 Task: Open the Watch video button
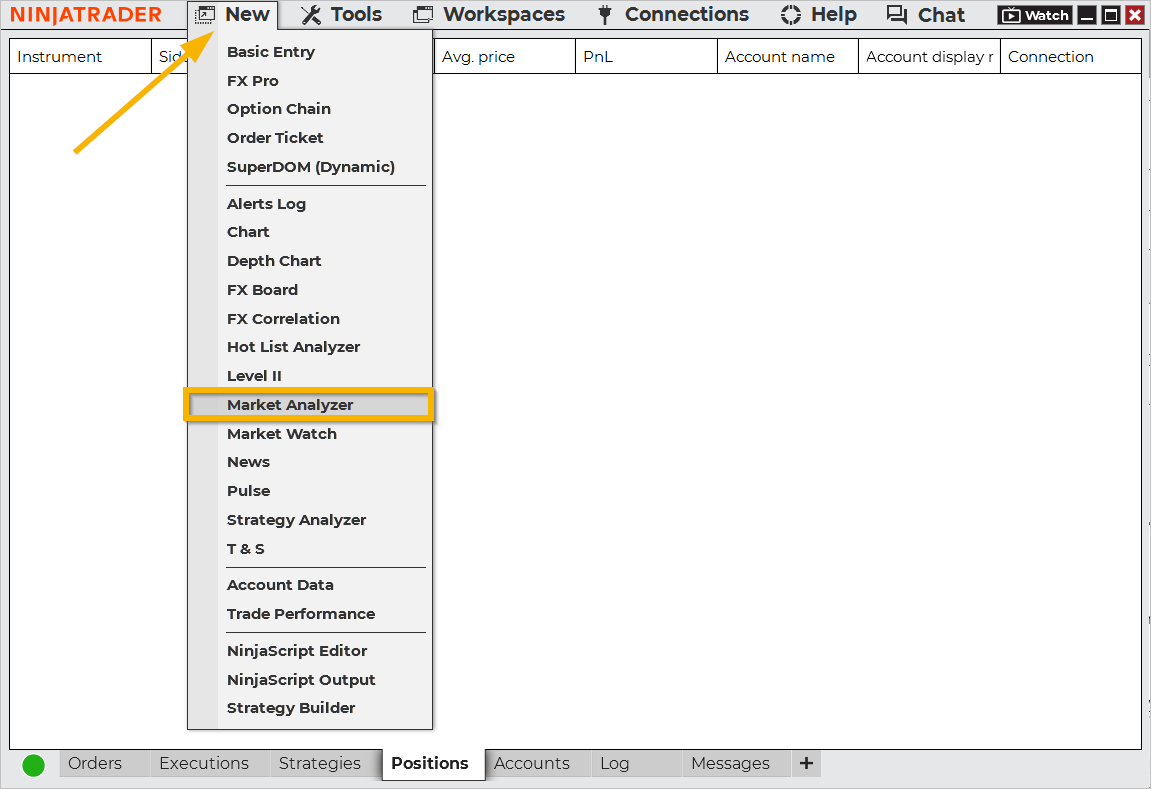coord(1036,15)
